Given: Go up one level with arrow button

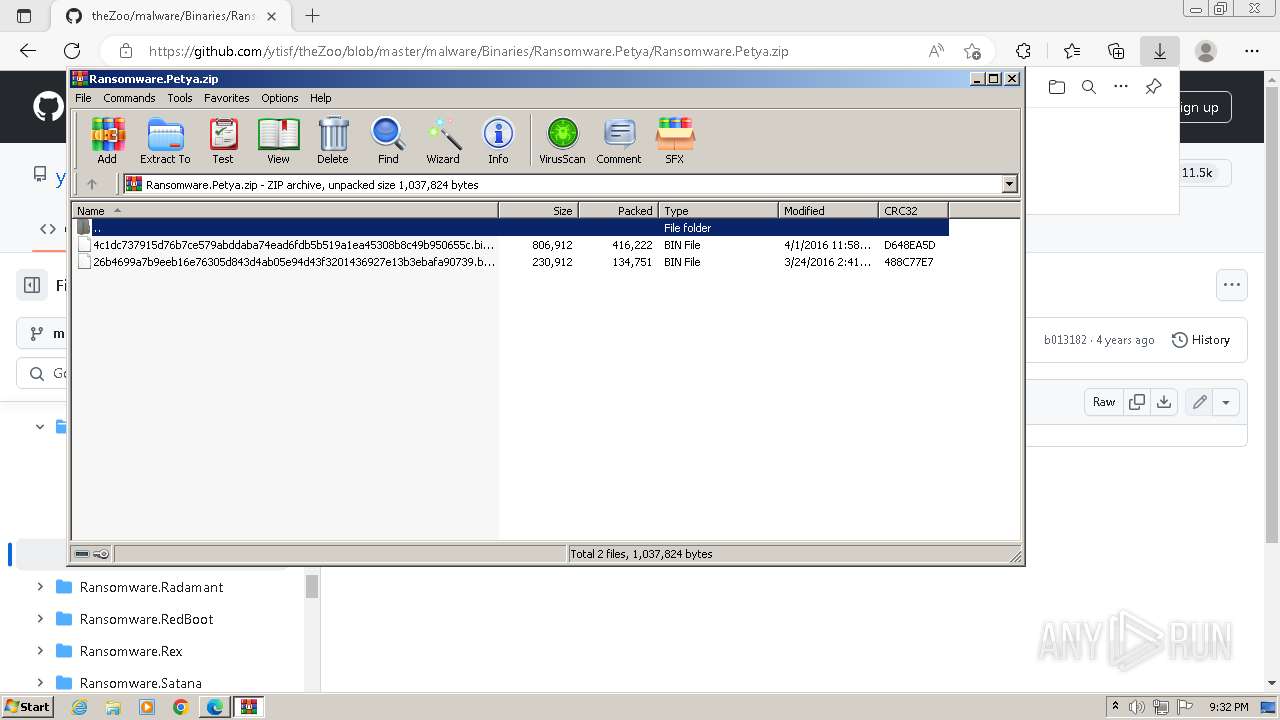Looking at the screenshot, I should [x=92, y=184].
